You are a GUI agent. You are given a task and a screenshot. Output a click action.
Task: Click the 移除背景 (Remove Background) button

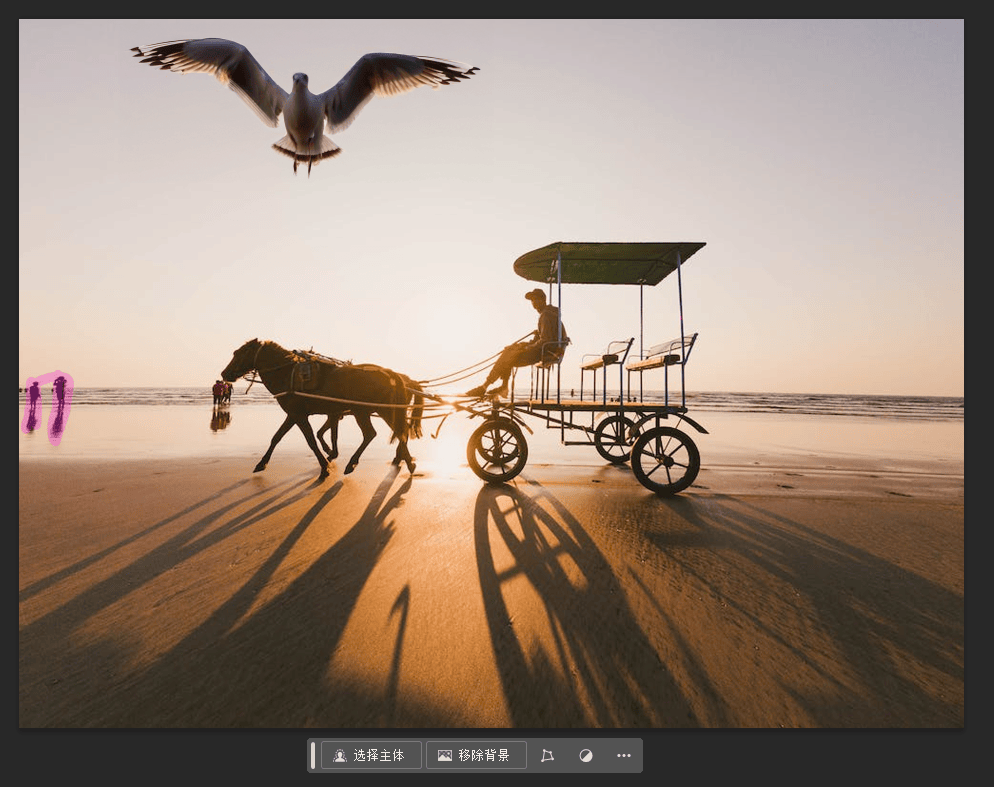(476, 755)
